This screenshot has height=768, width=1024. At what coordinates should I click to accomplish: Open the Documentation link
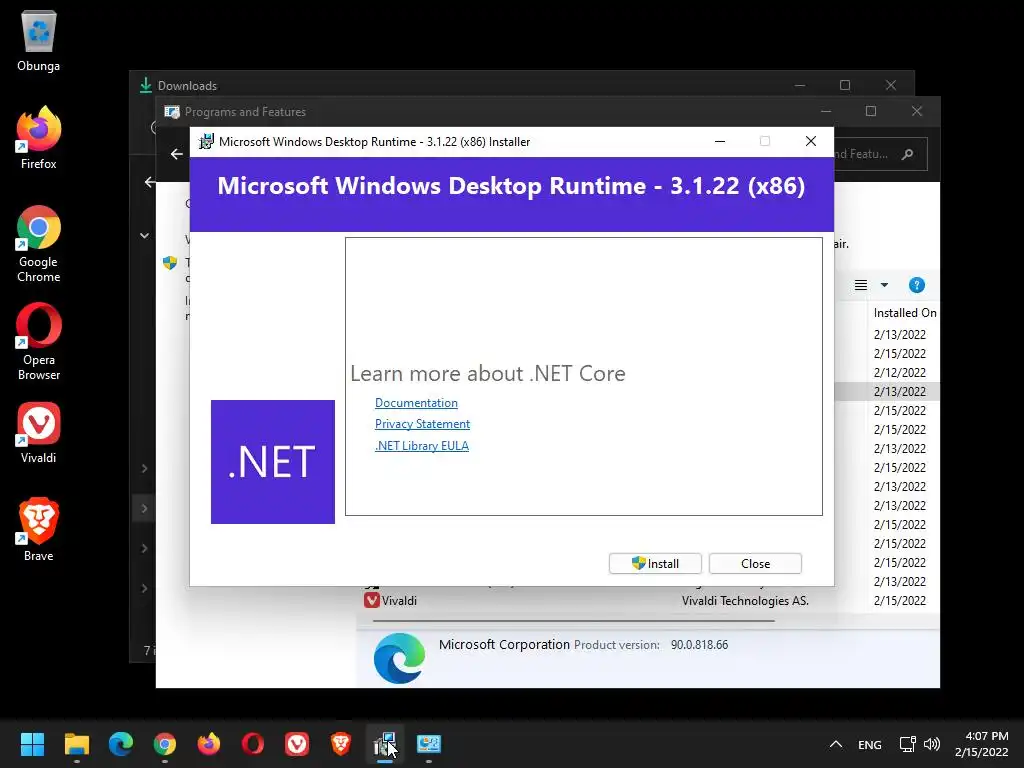(416, 403)
